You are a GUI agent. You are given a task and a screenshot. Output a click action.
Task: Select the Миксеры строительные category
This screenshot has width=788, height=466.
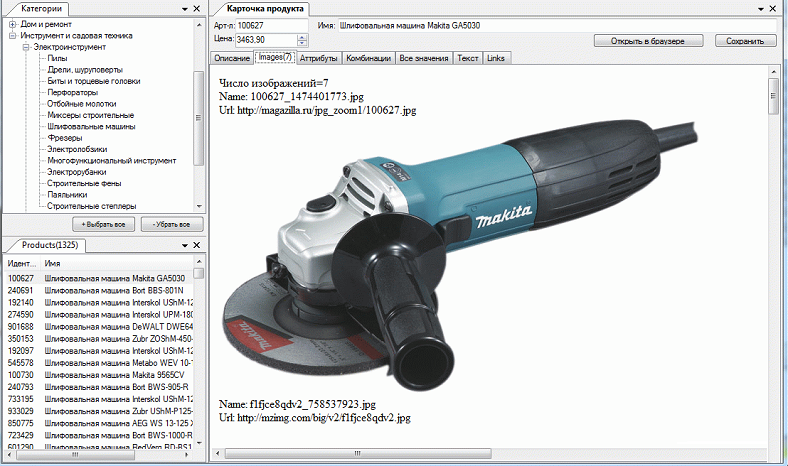tap(90, 115)
